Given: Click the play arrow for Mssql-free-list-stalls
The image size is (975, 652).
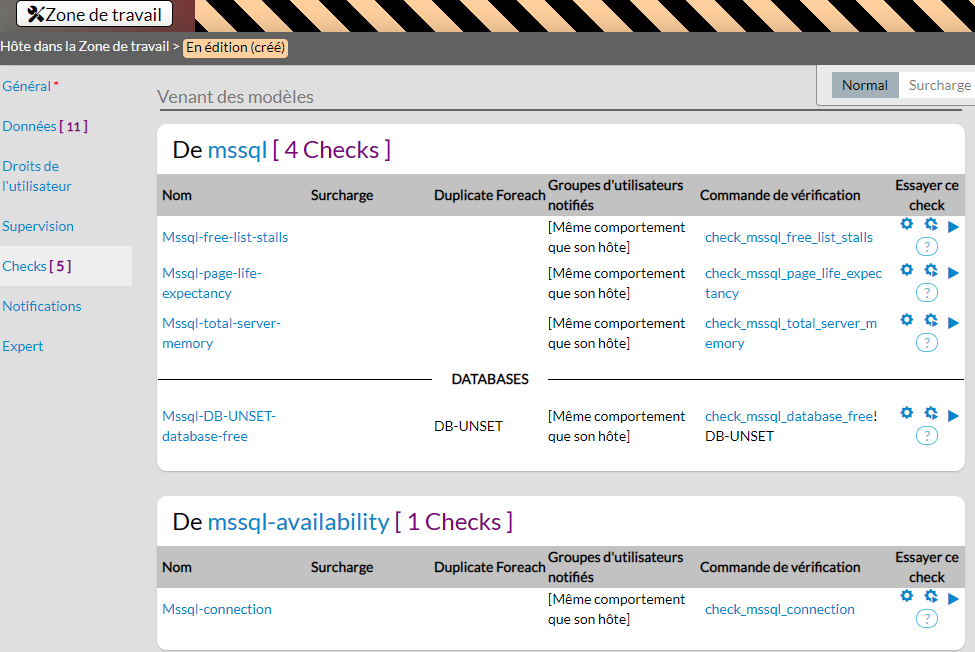Looking at the screenshot, I should [x=953, y=227].
